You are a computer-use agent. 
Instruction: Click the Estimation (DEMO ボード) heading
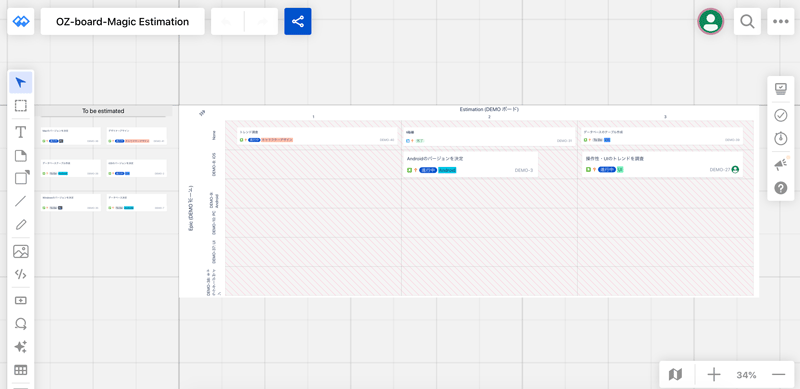(489, 109)
